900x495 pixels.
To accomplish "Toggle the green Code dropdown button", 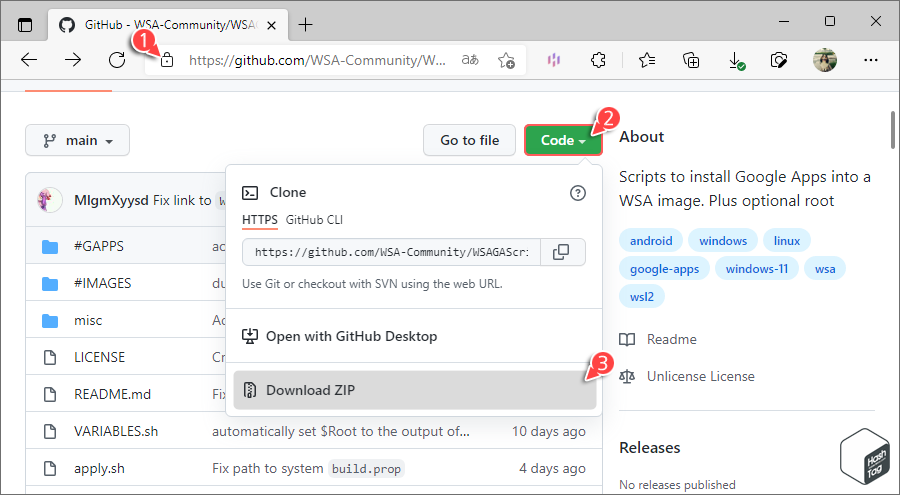I will pyautogui.click(x=563, y=140).
